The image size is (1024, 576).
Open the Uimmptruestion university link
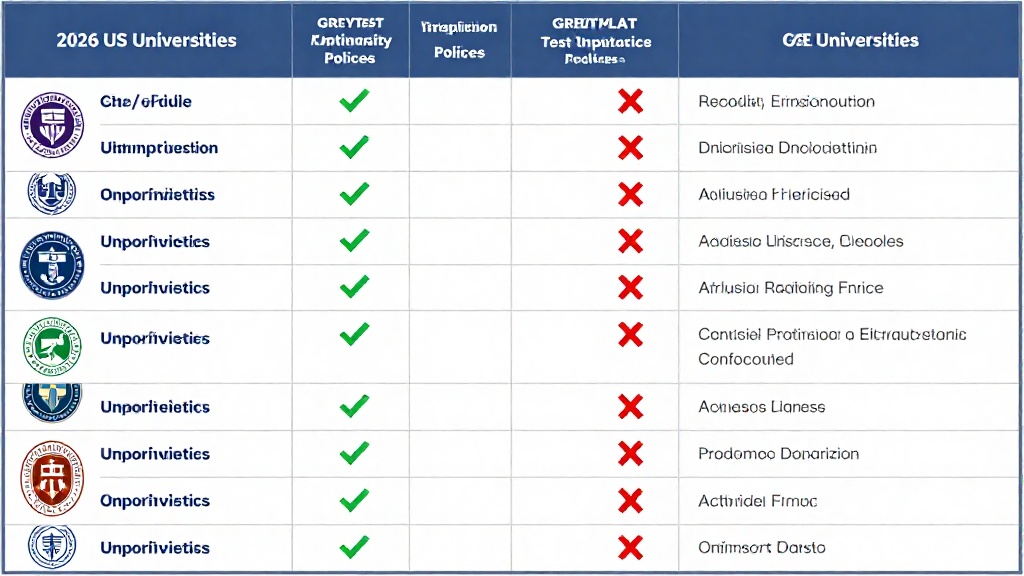(159, 148)
